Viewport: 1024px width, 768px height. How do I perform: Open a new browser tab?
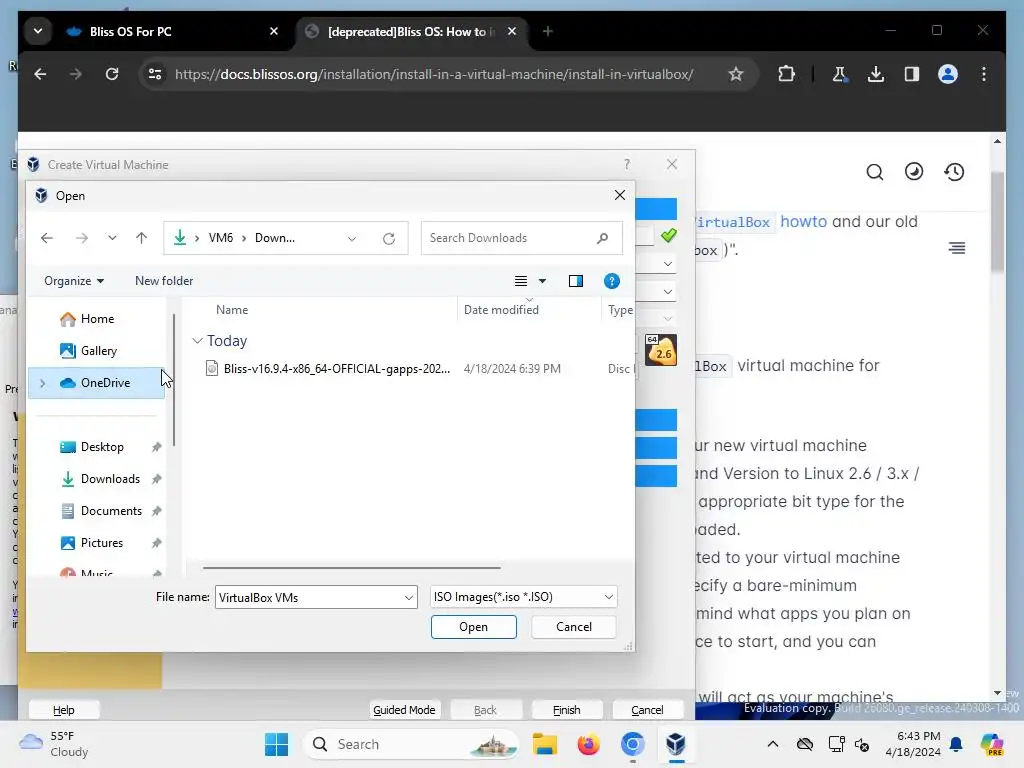(548, 31)
